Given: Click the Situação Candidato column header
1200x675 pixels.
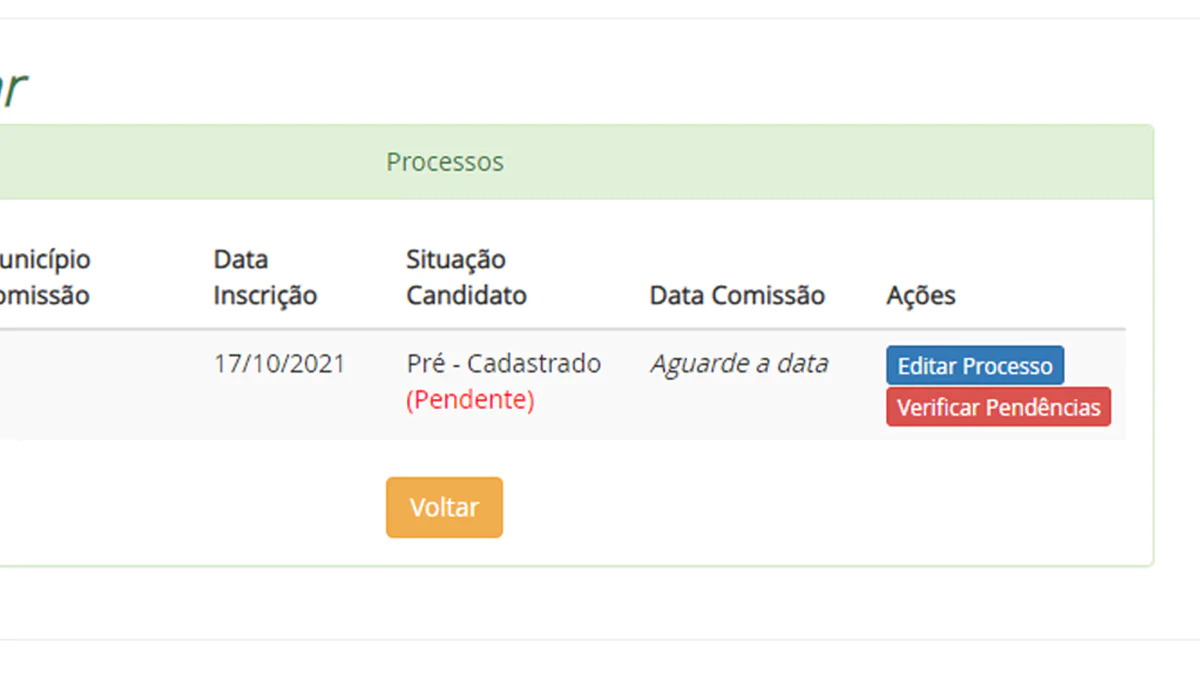Looking at the screenshot, I should (x=466, y=278).
